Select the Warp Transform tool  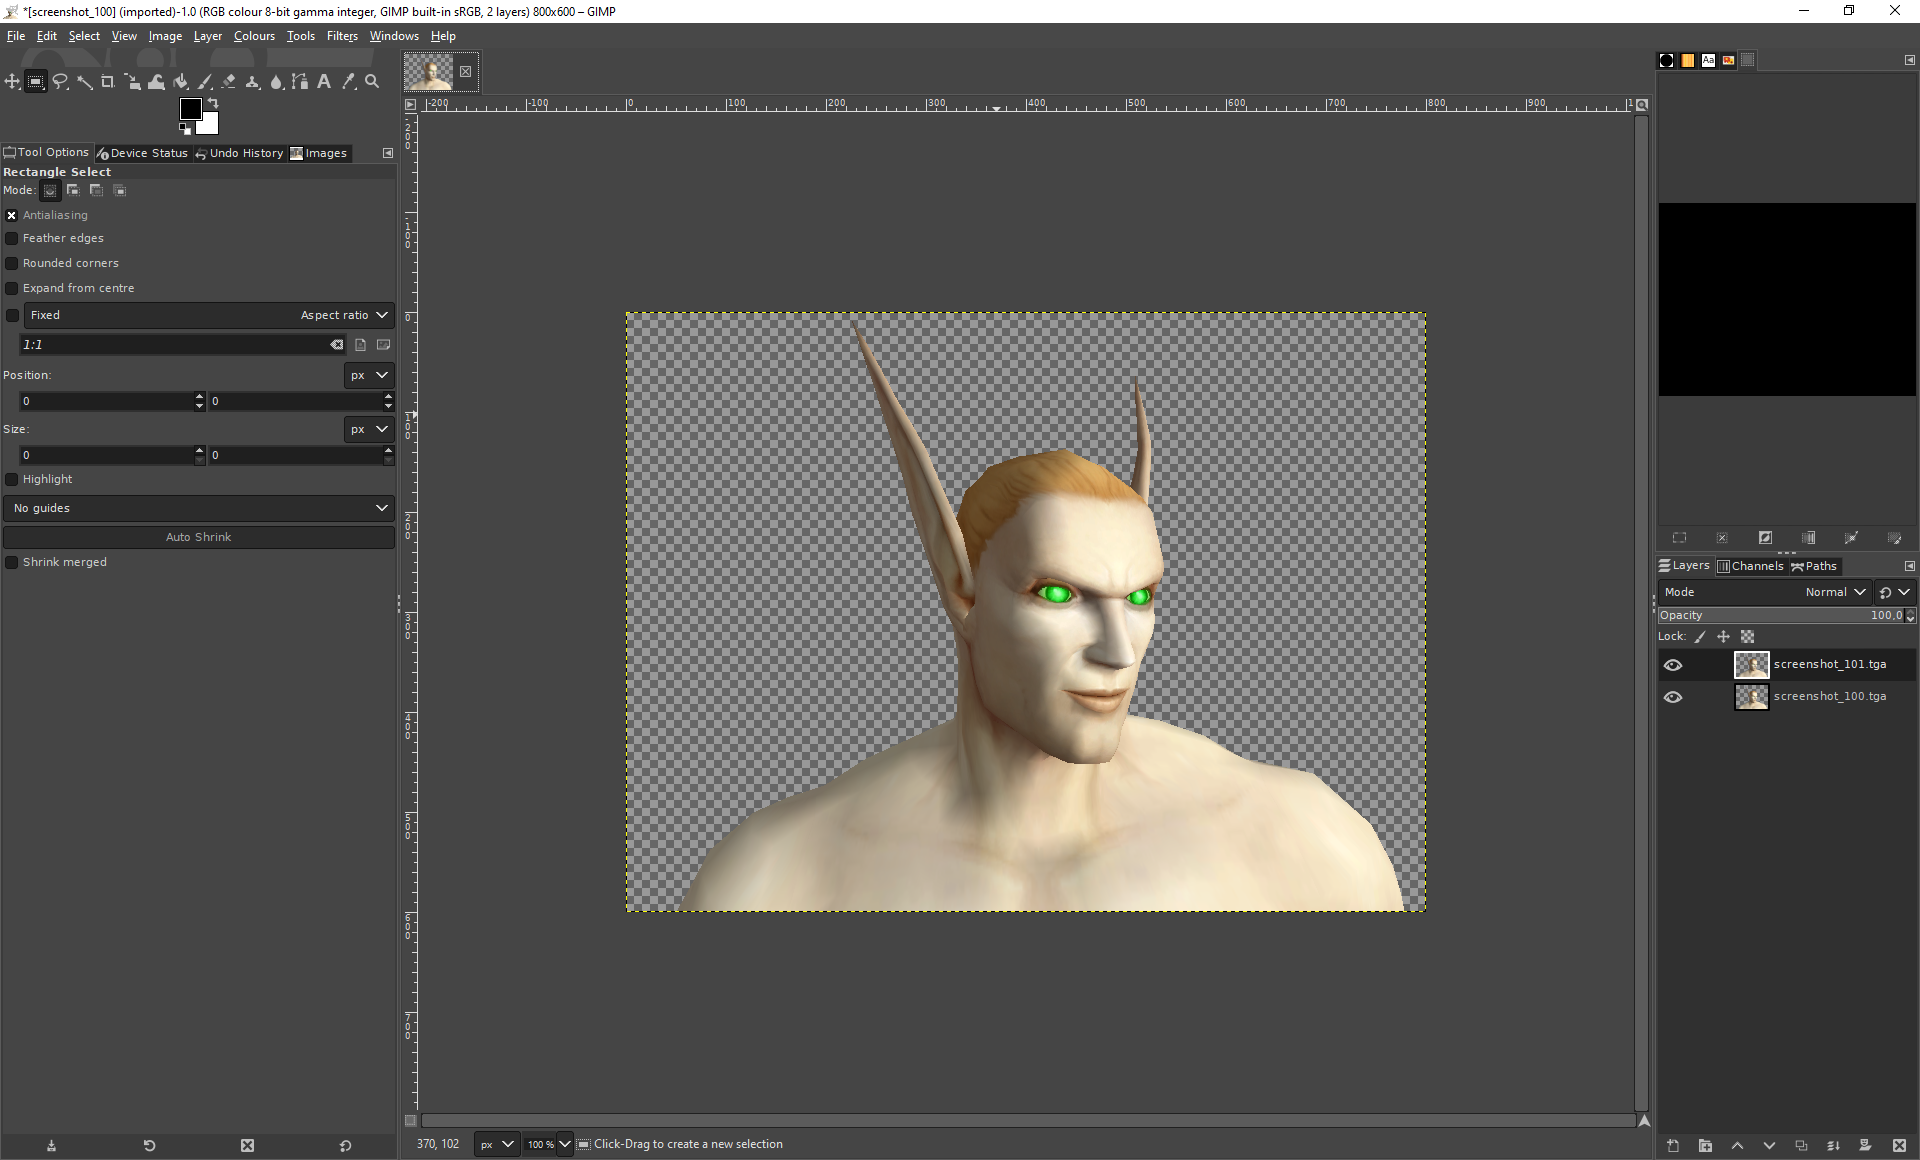coord(156,82)
